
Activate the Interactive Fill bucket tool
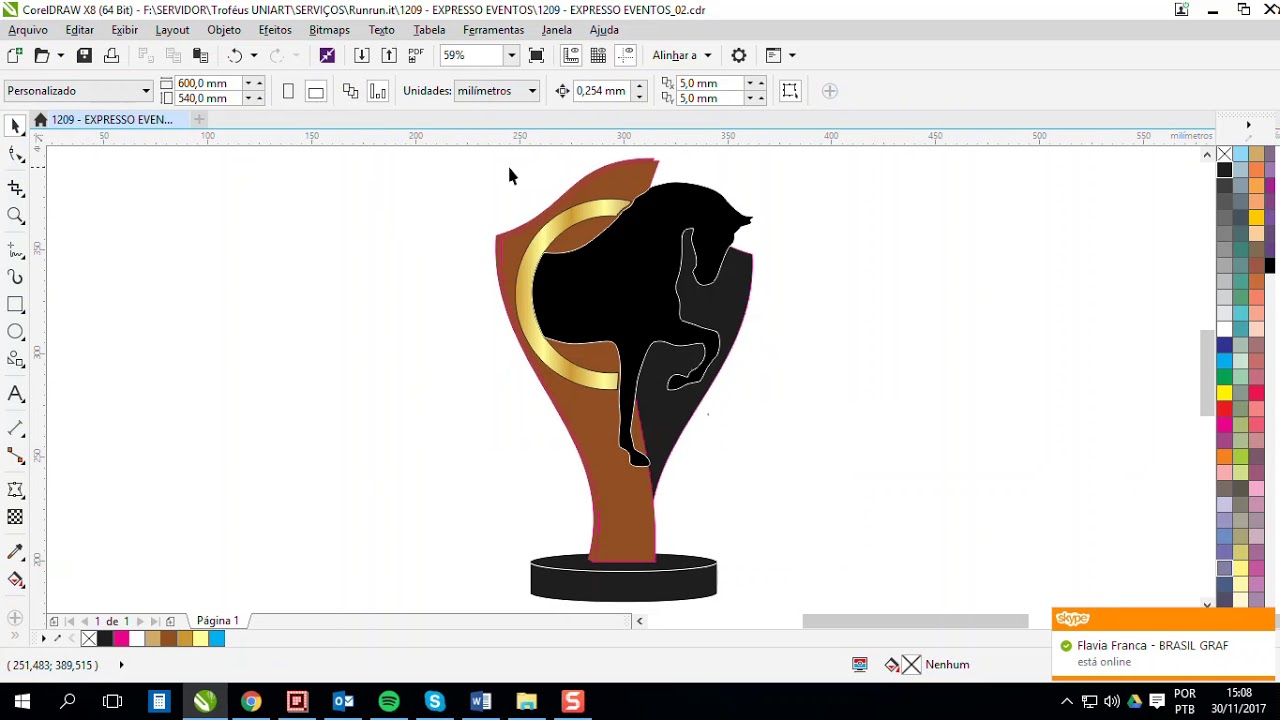(15, 579)
